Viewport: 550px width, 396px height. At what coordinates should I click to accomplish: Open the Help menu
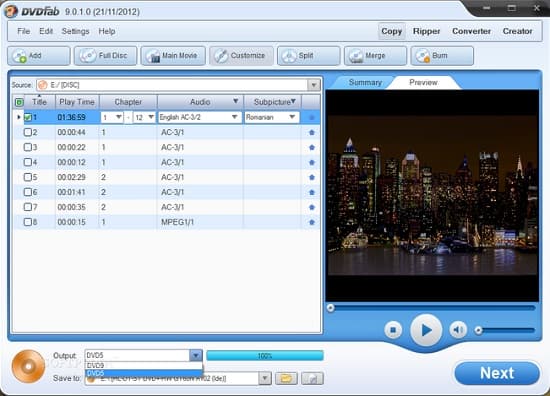[107, 31]
